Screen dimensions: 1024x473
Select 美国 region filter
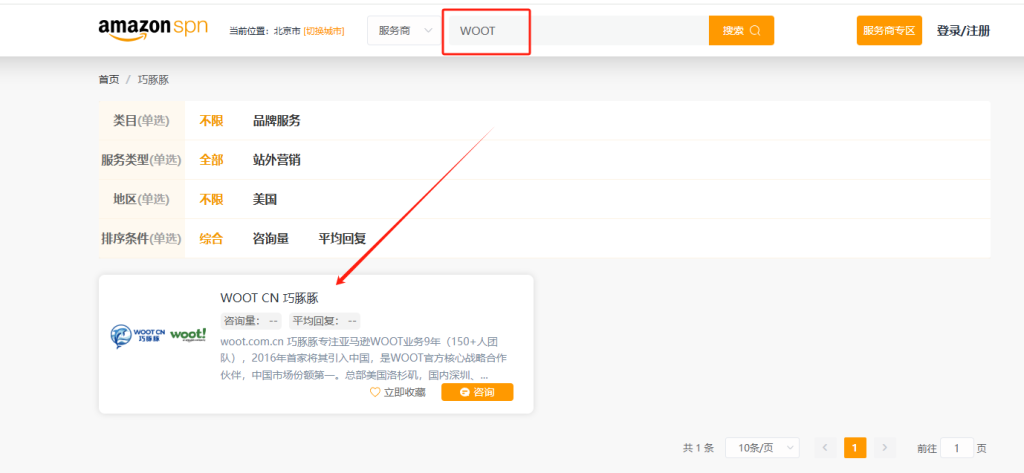tap(264, 199)
